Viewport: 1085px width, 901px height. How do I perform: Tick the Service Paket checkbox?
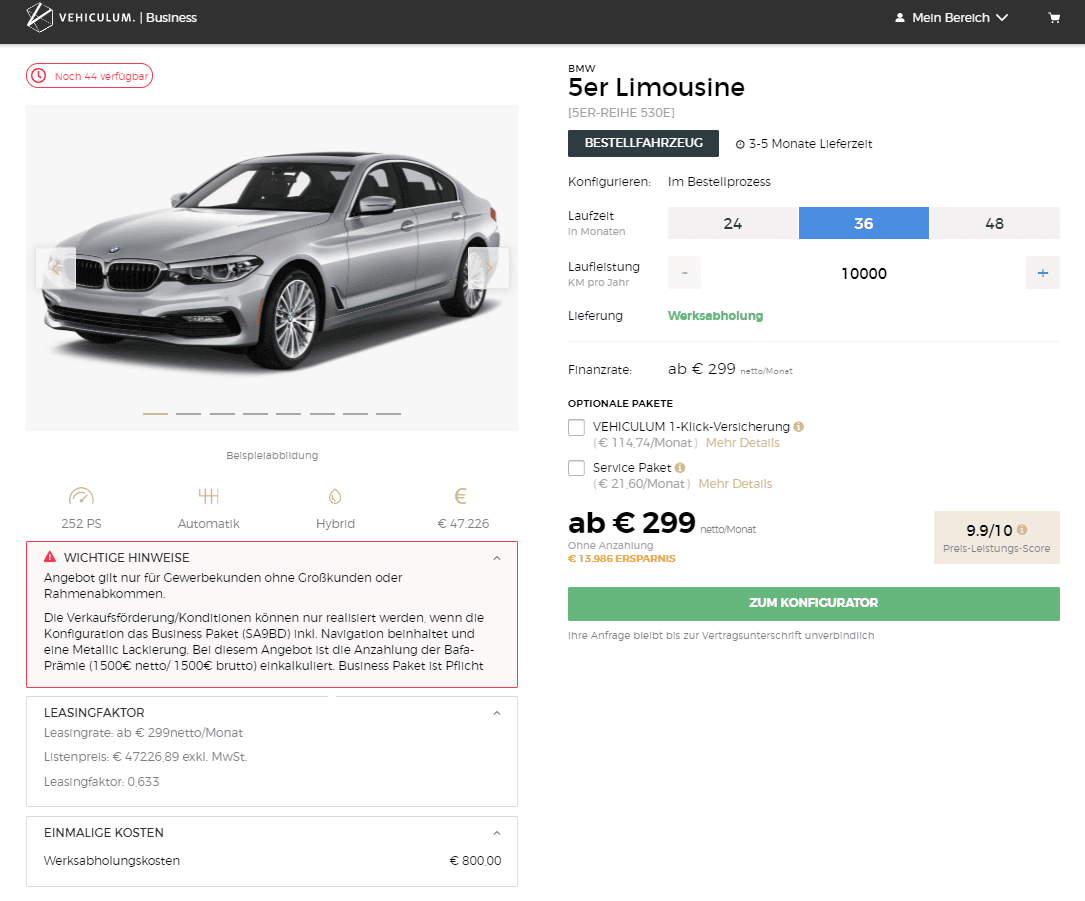[x=576, y=468]
